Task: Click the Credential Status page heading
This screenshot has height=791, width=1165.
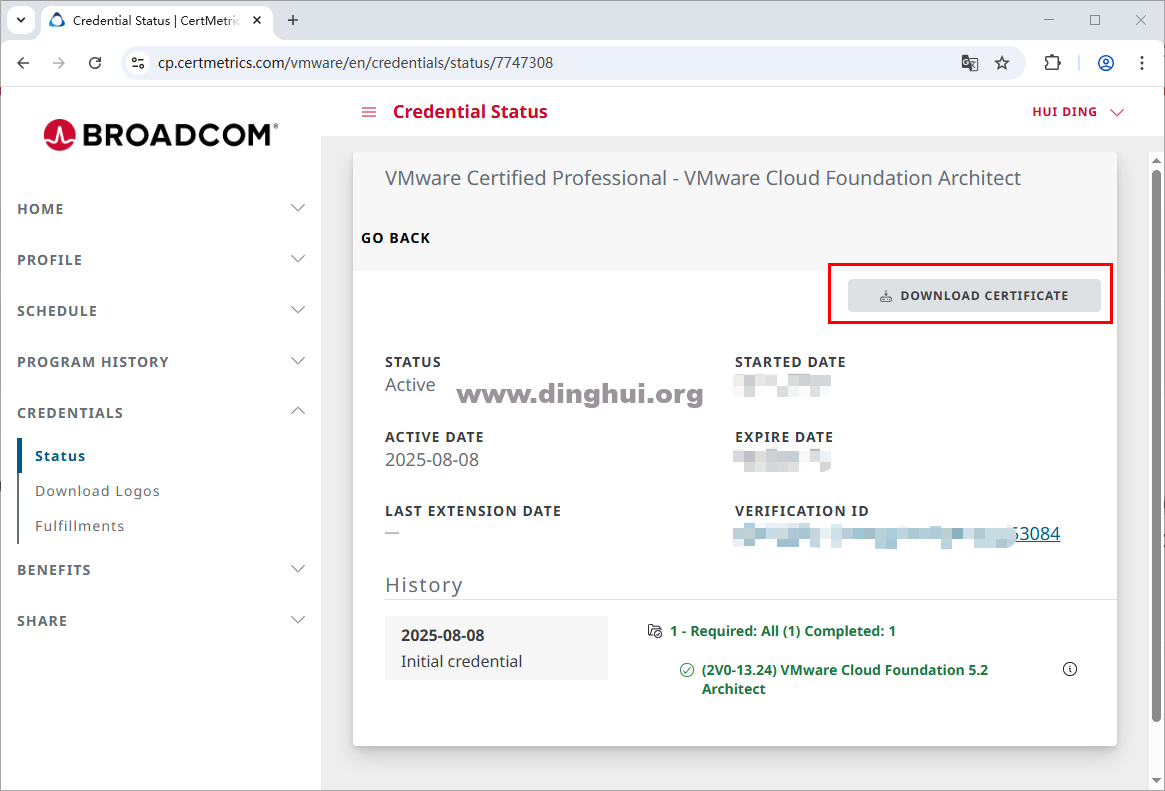Action: [470, 112]
